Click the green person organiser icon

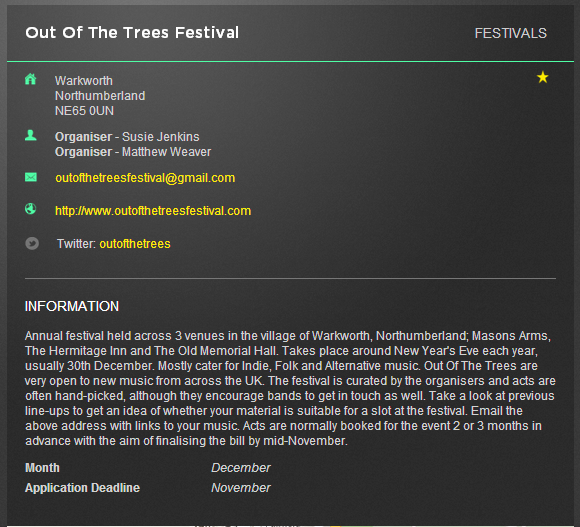tap(31, 135)
